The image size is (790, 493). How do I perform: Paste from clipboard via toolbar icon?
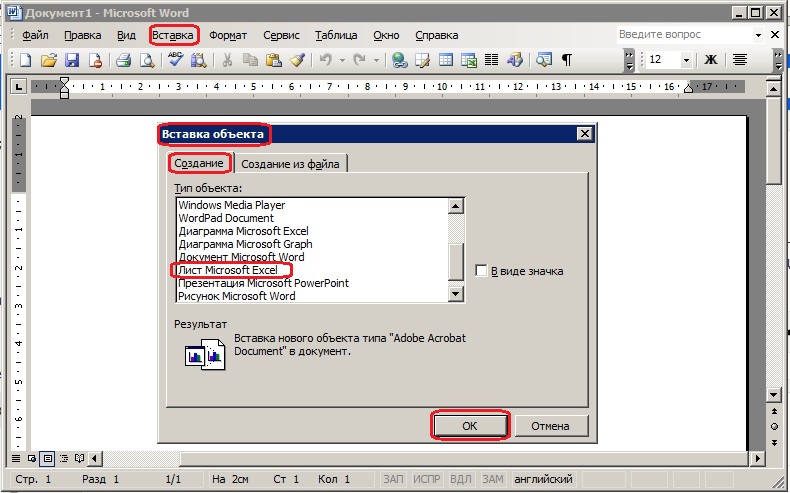coord(274,60)
